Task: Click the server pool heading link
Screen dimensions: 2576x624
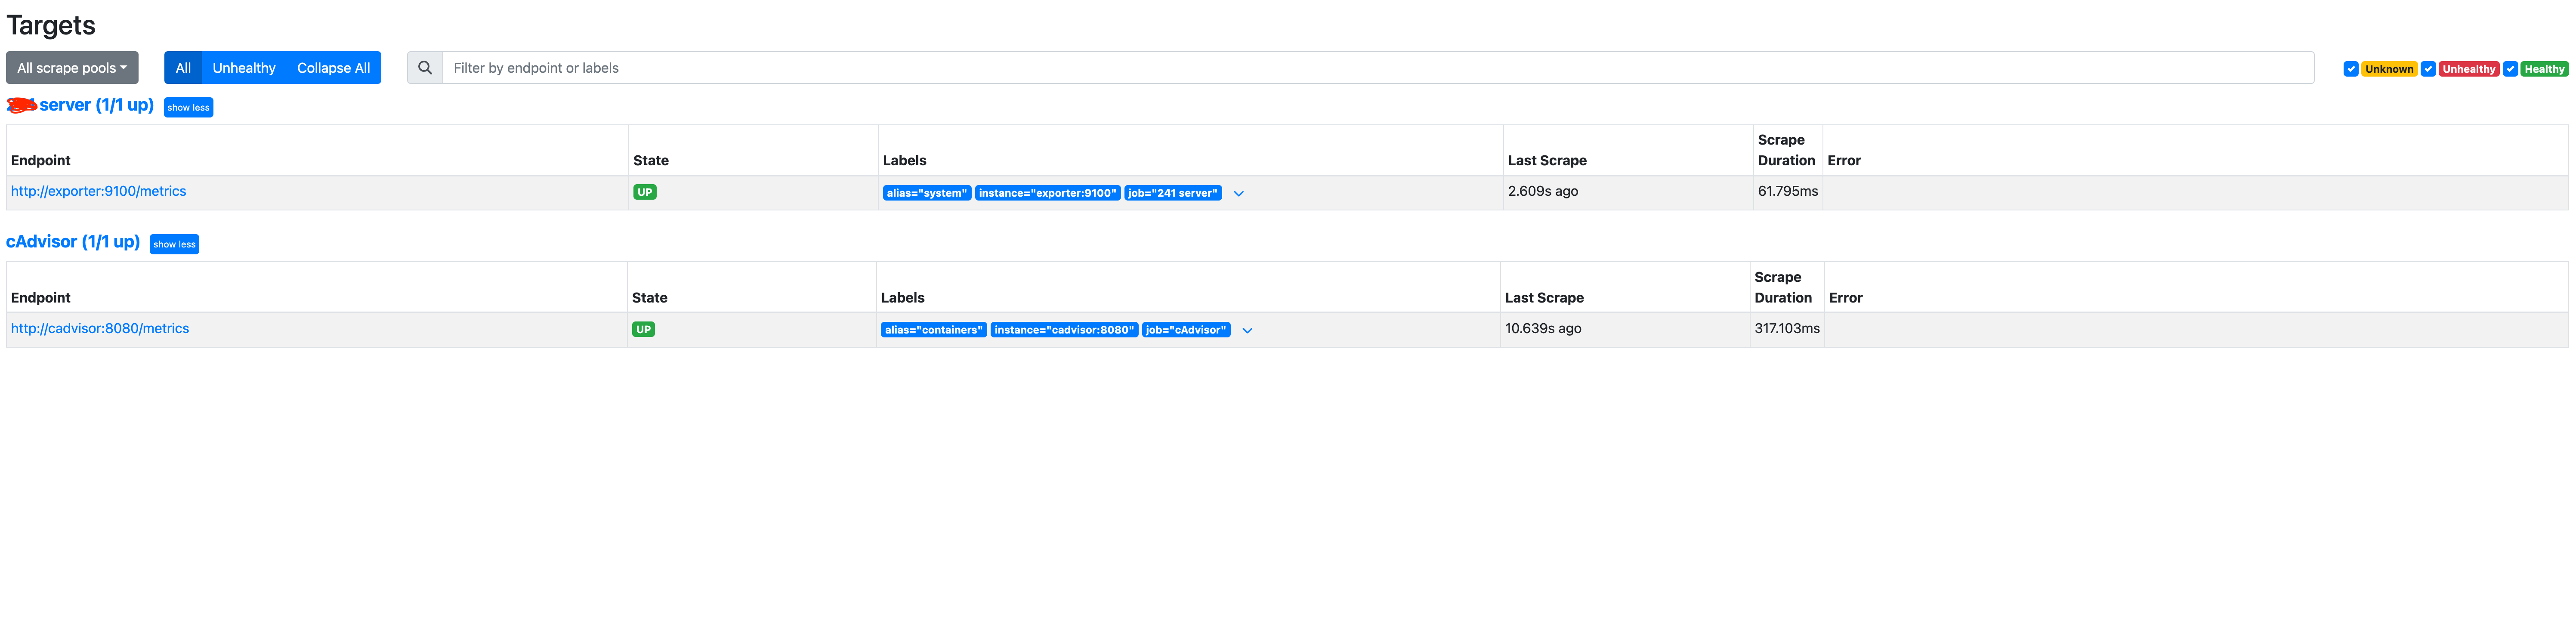Action: coord(95,105)
